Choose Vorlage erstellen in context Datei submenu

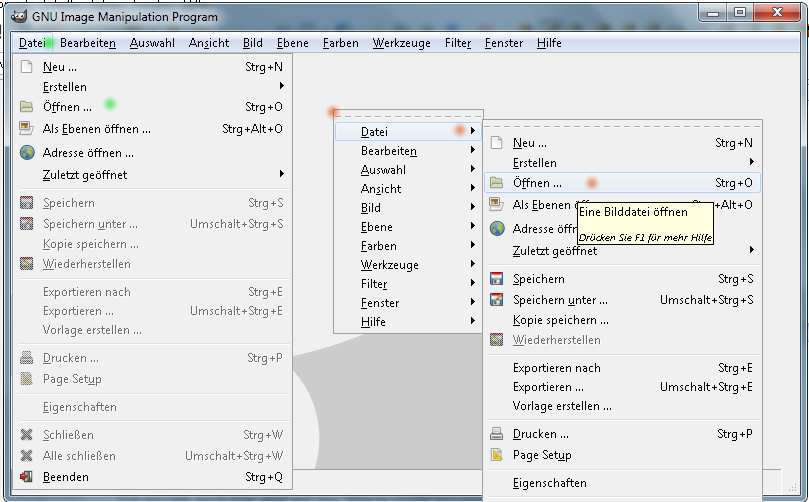click(623, 406)
